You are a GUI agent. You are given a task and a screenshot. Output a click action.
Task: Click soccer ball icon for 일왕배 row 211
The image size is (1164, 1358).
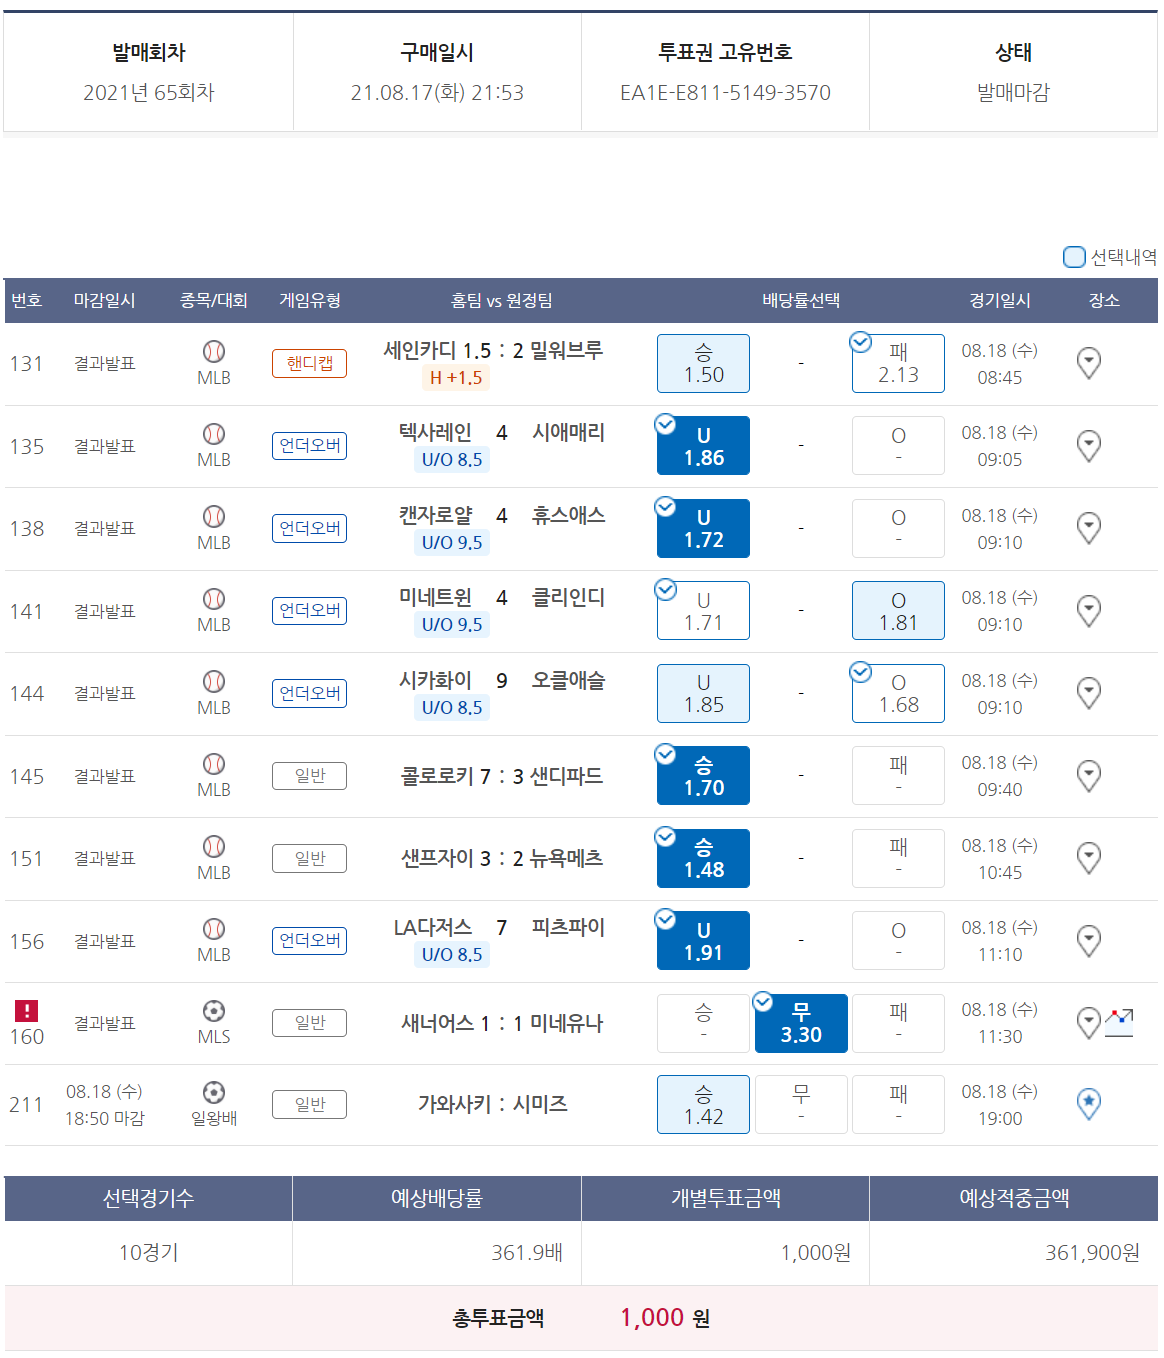(x=214, y=1092)
